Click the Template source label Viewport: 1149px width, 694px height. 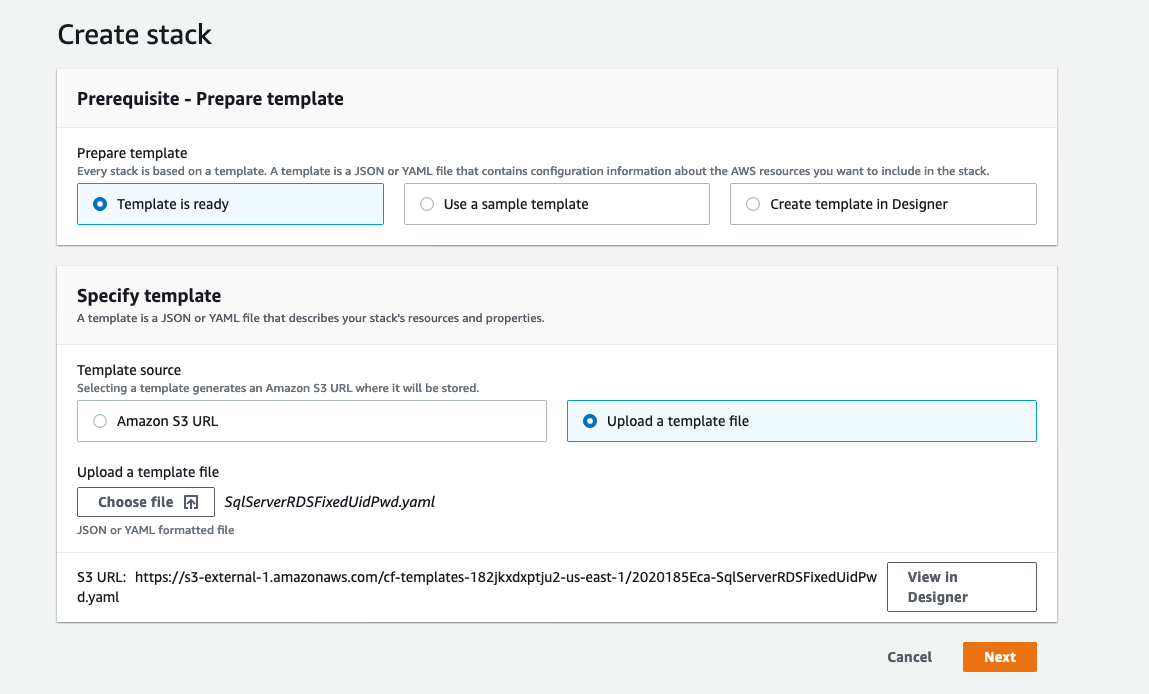130,369
